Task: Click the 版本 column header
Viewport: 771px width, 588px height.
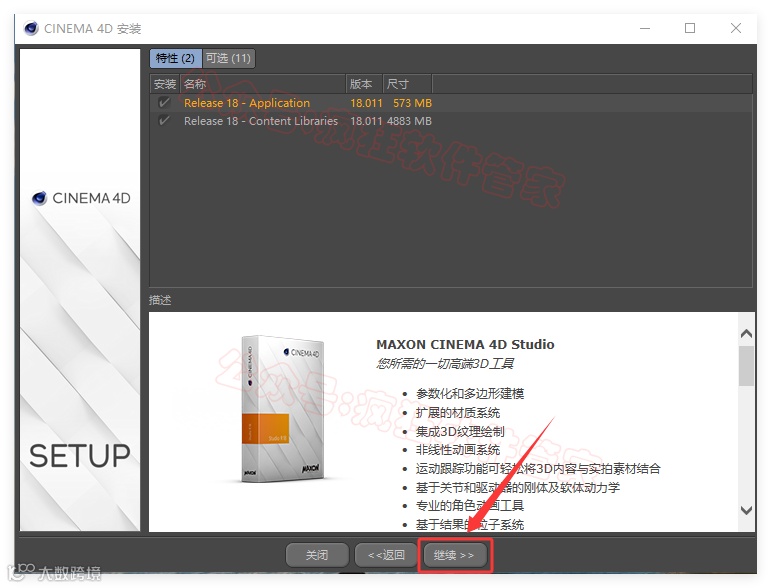Action: (364, 84)
